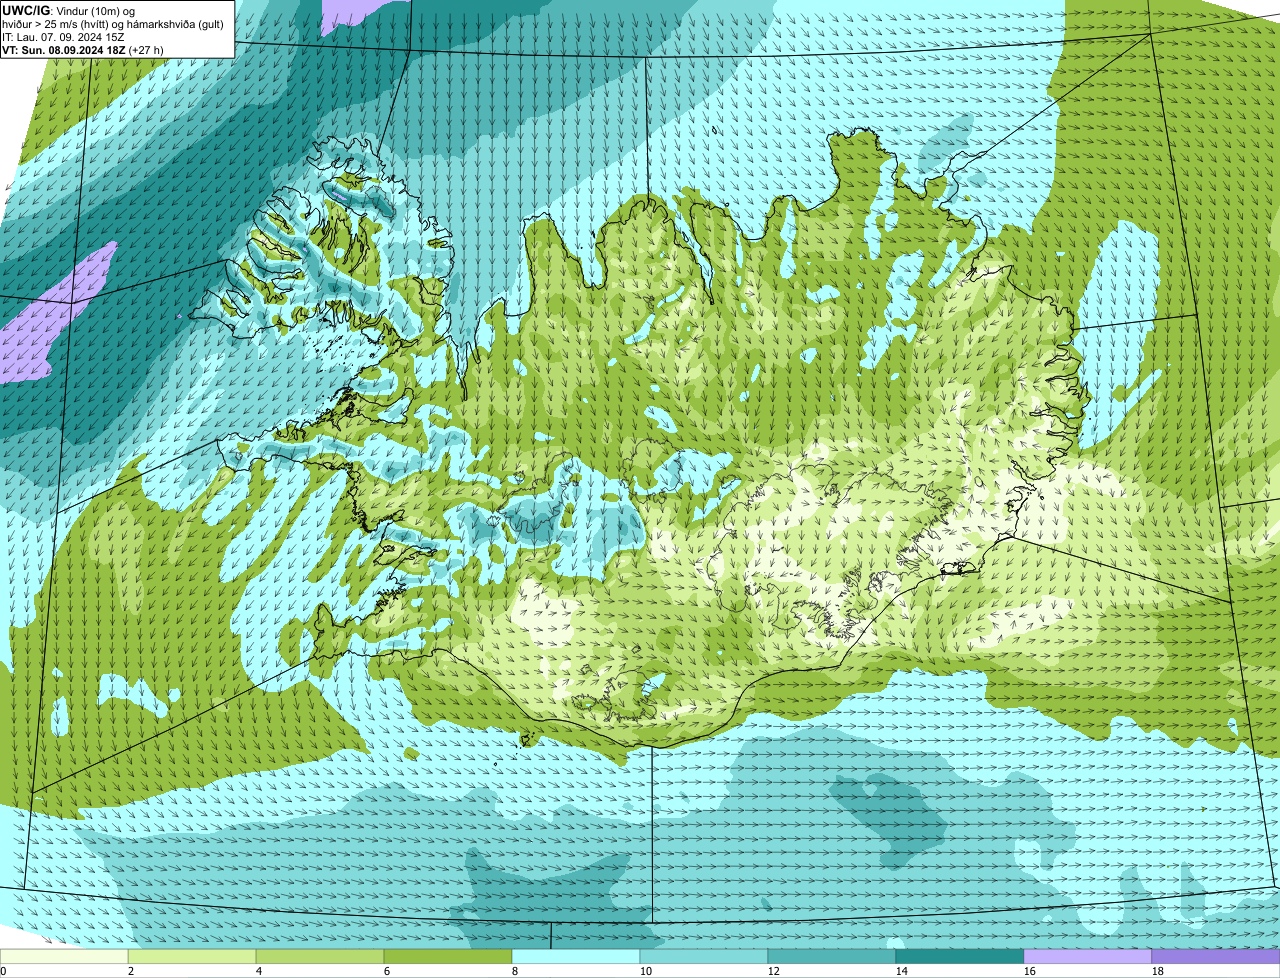Click the 2–4 m/s light yellow-green legend swatch

pos(192,957)
